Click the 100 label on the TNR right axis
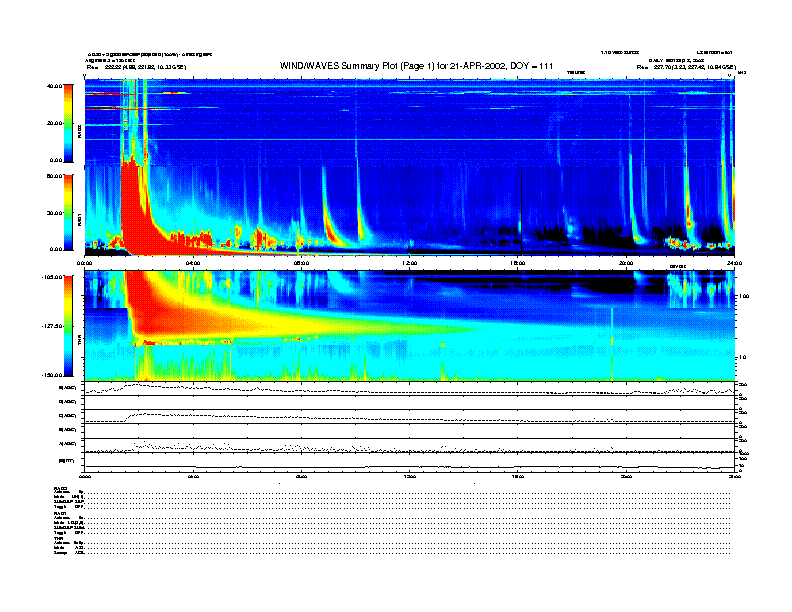Screen dimensions: 792x612 point(743,296)
